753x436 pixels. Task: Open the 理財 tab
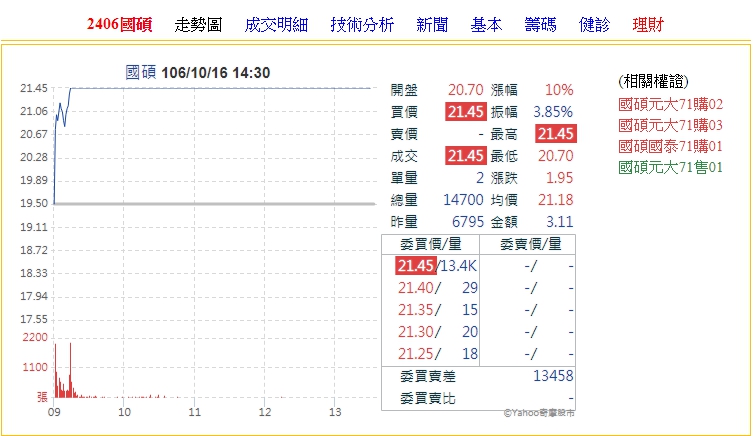(x=648, y=24)
